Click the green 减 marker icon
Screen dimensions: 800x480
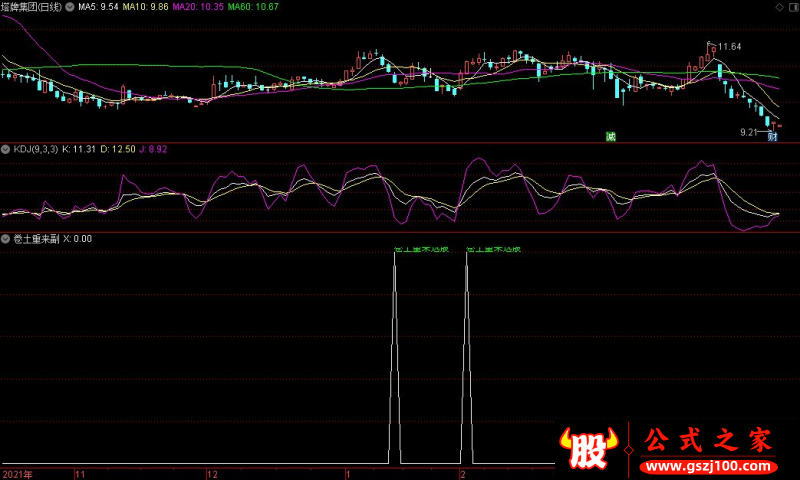tap(611, 136)
